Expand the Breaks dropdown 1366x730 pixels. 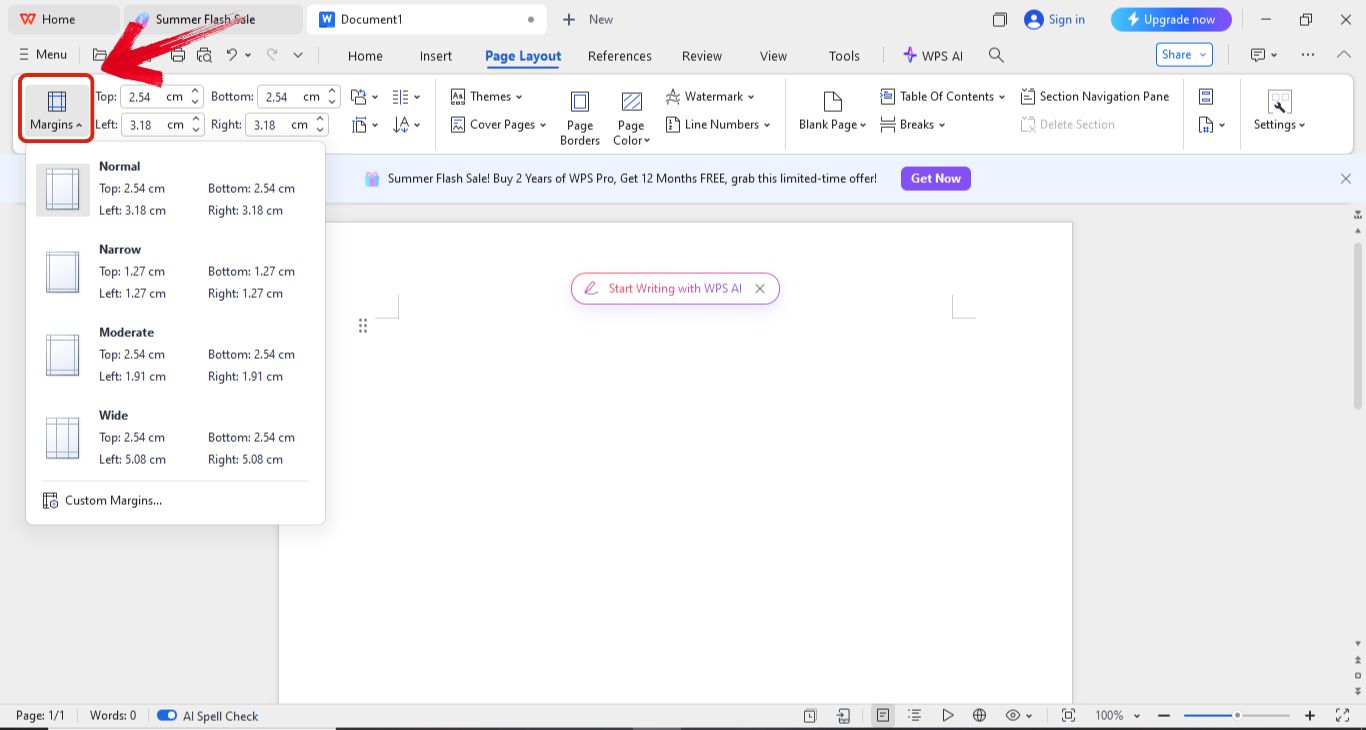pos(912,124)
